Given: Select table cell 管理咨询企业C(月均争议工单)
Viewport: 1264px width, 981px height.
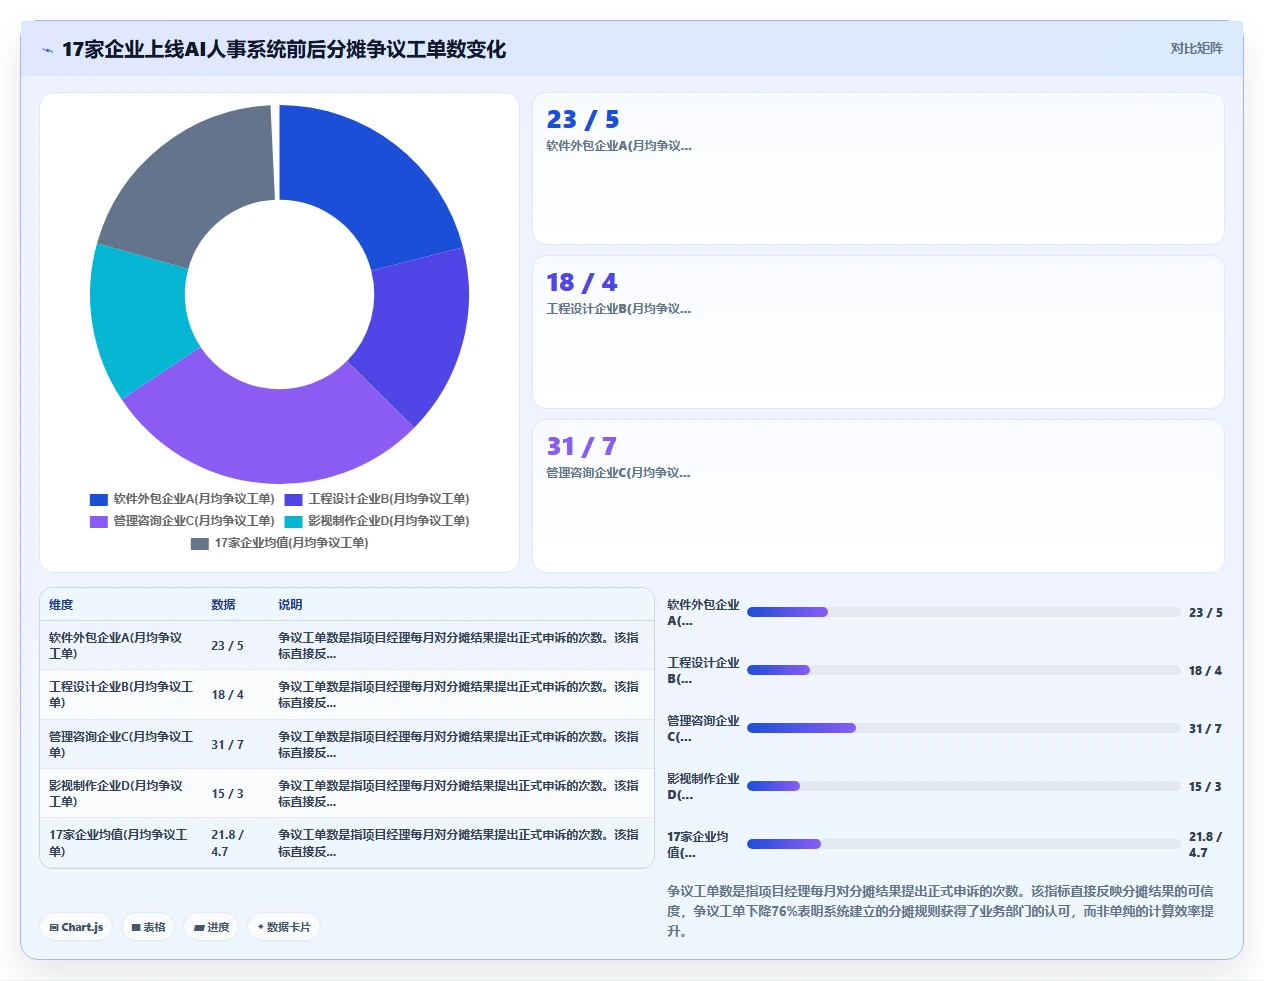Looking at the screenshot, I should [x=120, y=744].
